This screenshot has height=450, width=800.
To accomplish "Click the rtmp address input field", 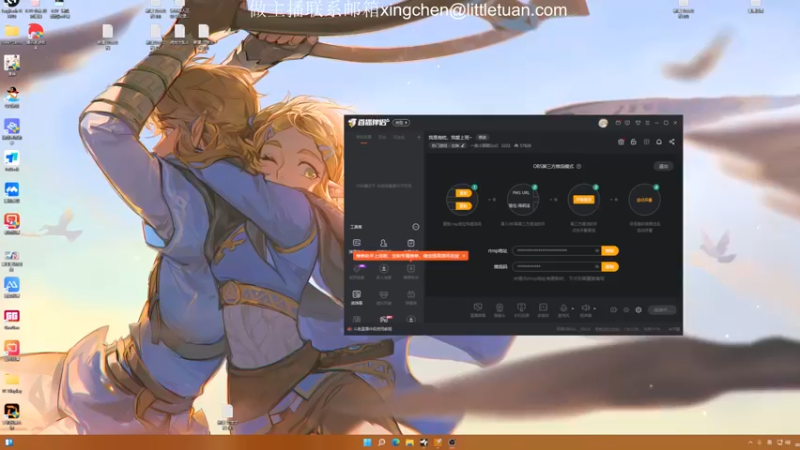I will pos(556,251).
